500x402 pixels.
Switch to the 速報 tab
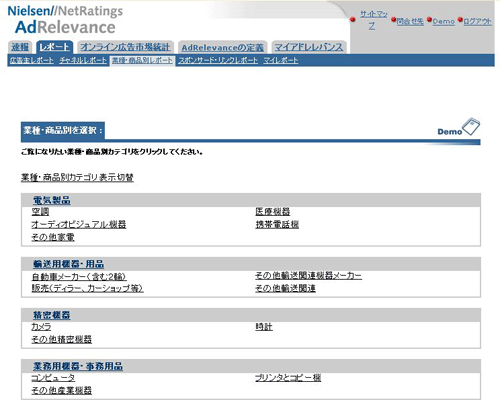[x=20, y=47]
